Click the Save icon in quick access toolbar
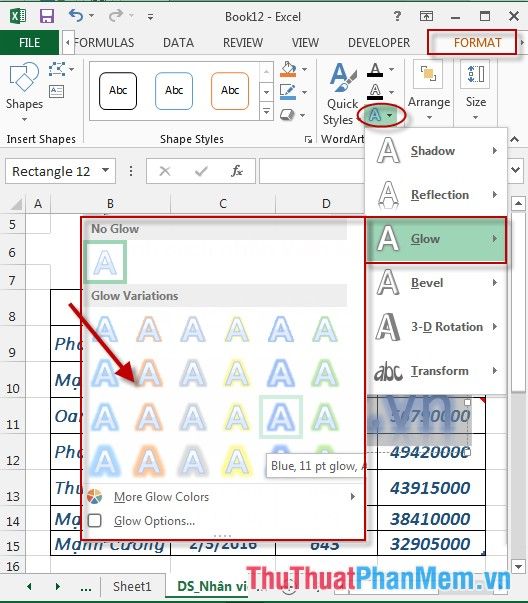528x603 pixels. point(47,16)
